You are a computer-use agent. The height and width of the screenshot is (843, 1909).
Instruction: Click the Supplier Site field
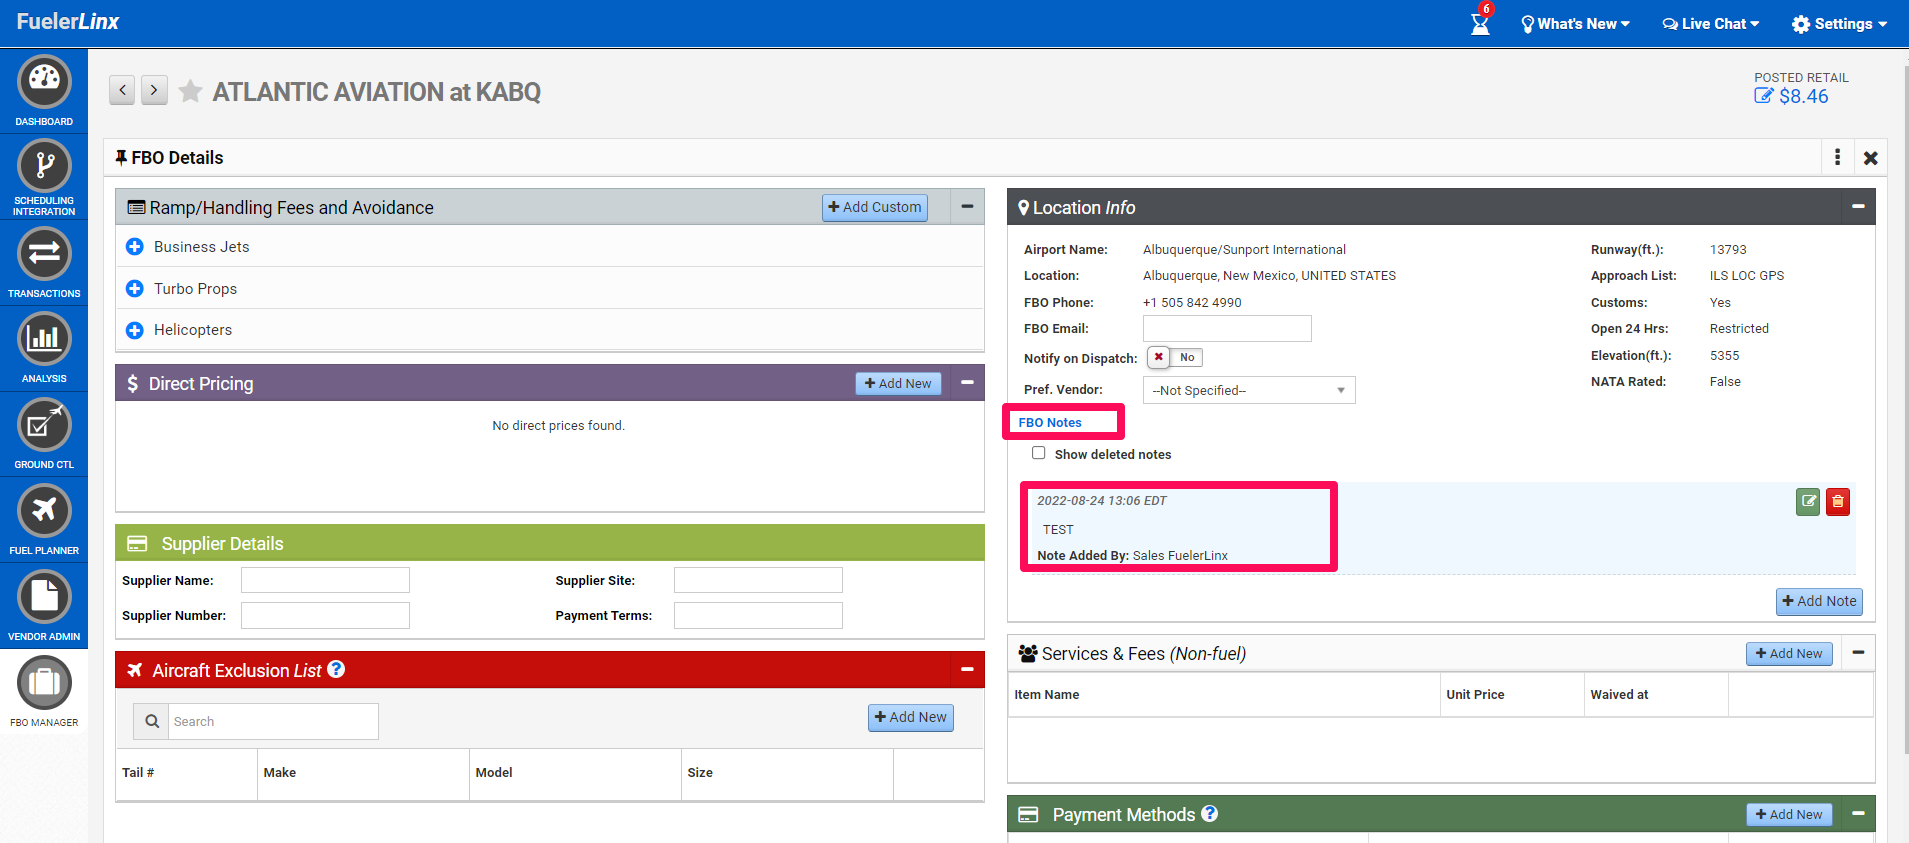coord(758,580)
